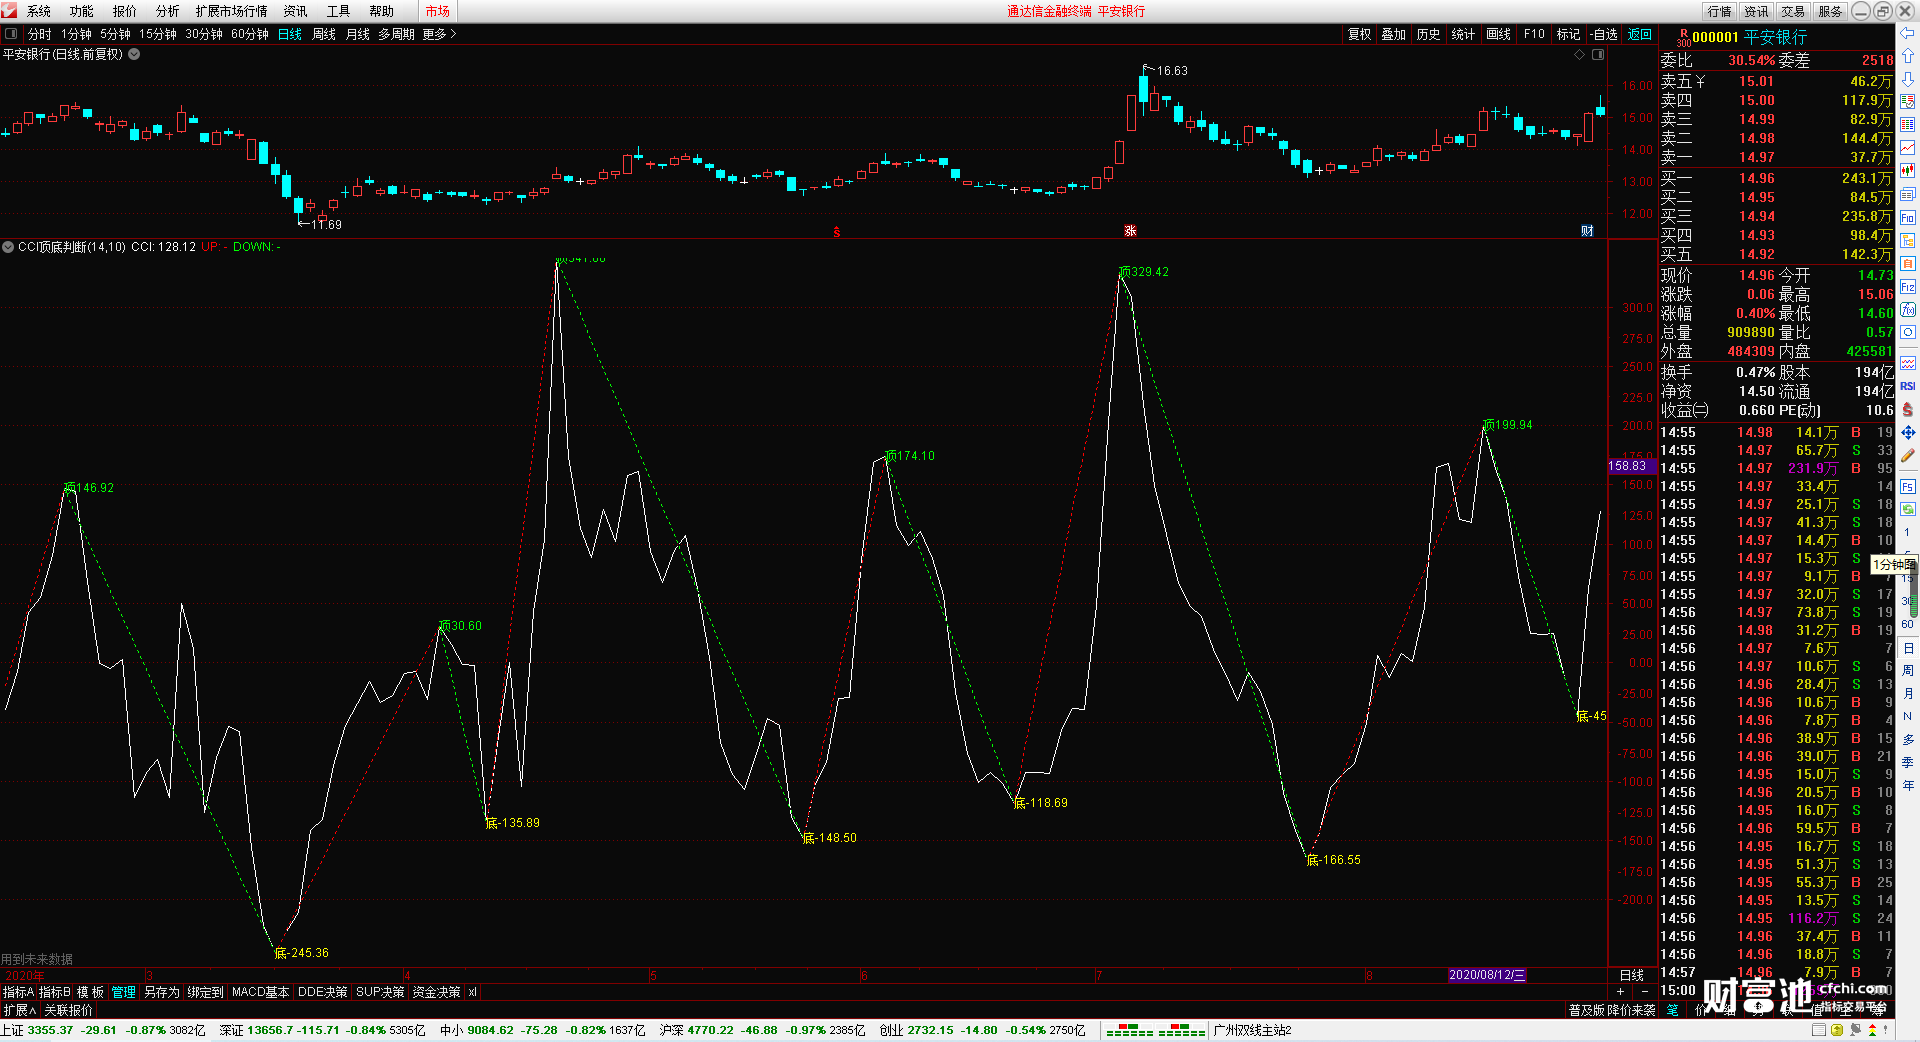Open the 统计 statistics tool
1920x1042 pixels.
1464,34
